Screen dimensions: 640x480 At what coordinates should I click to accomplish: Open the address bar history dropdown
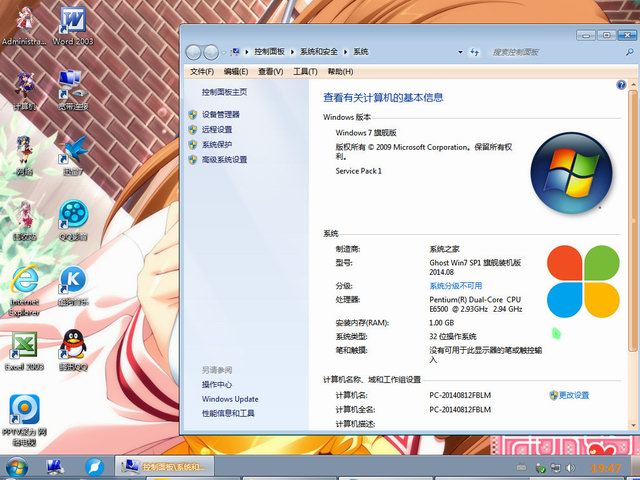[460, 52]
